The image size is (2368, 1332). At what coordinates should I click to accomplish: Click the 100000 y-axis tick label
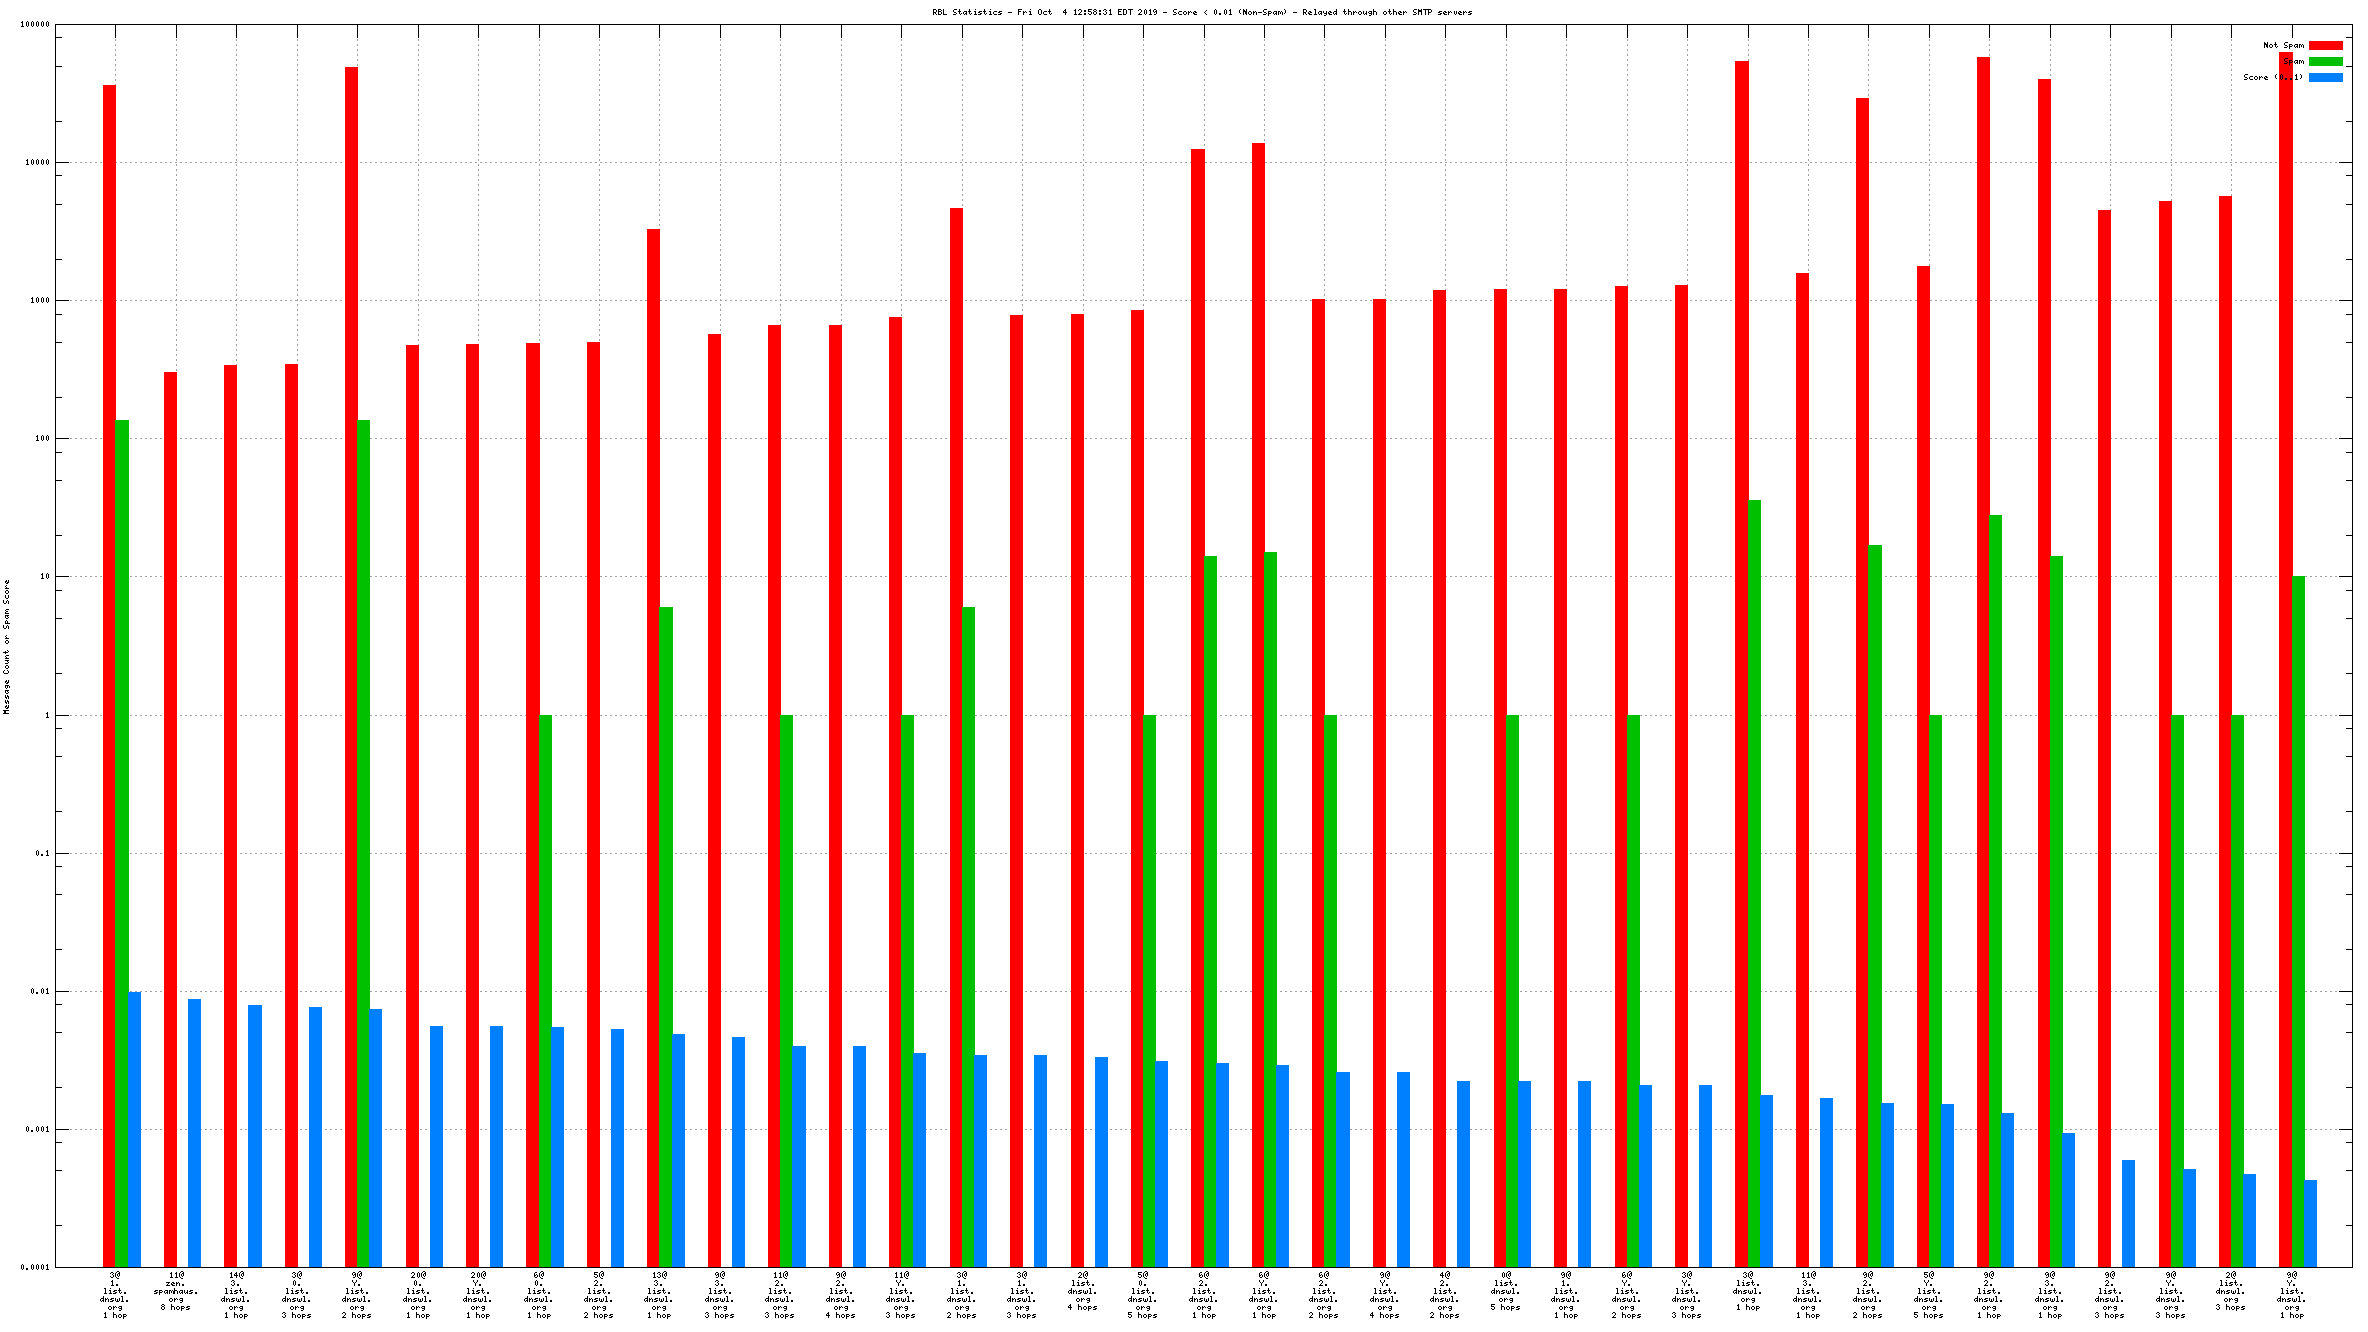[35, 24]
